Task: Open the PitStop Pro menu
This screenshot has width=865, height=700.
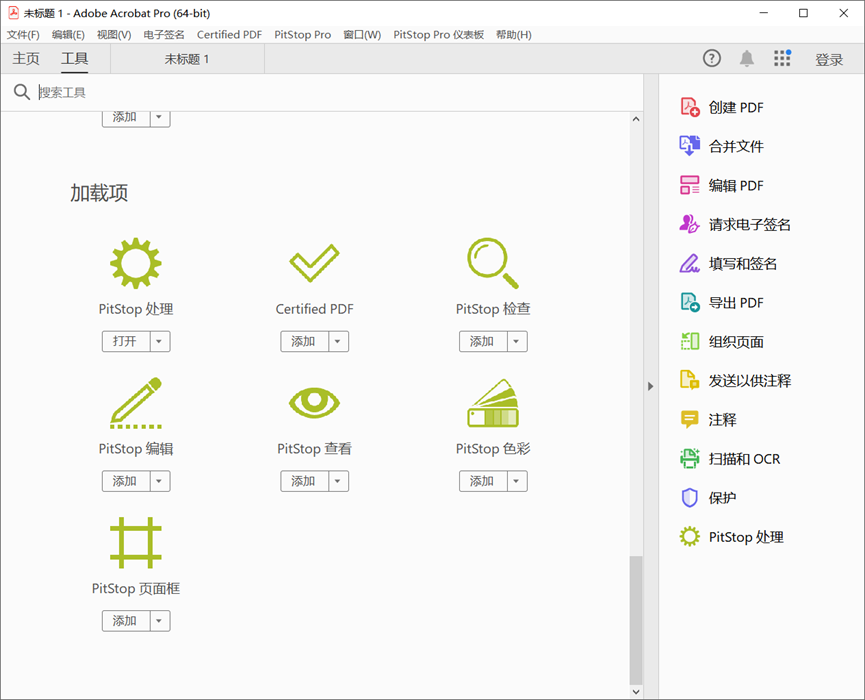Action: 303,35
